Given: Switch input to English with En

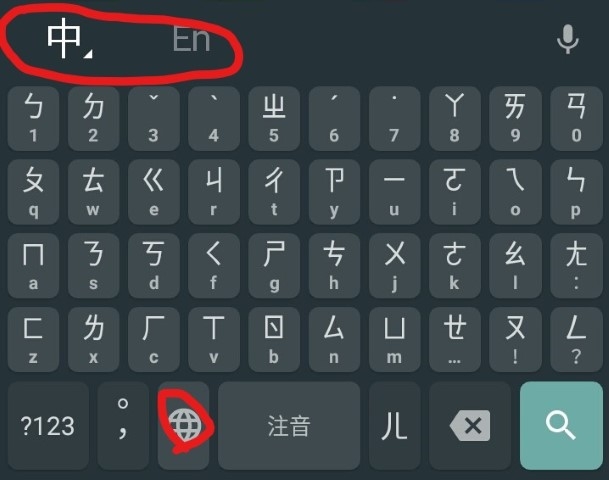Looking at the screenshot, I should [191, 39].
